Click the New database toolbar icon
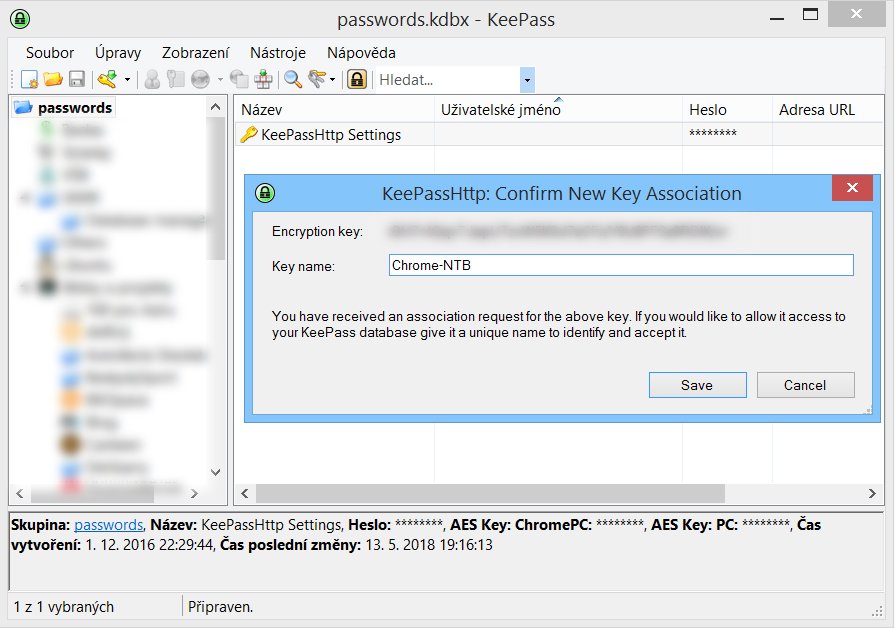Image resolution: width=895 pixels, height=628 pixels. pos(29,79)
